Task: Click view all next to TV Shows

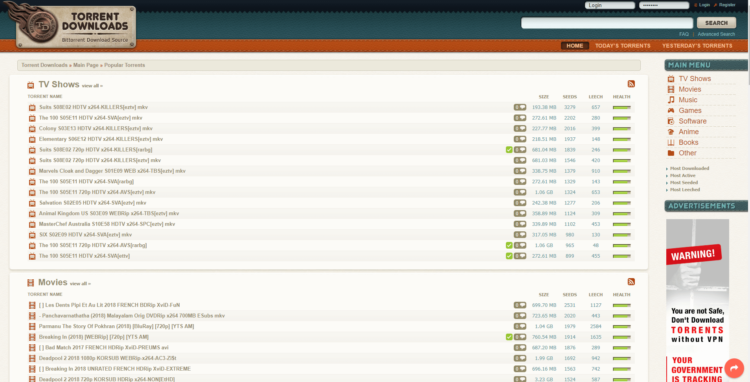Action: 92,86
